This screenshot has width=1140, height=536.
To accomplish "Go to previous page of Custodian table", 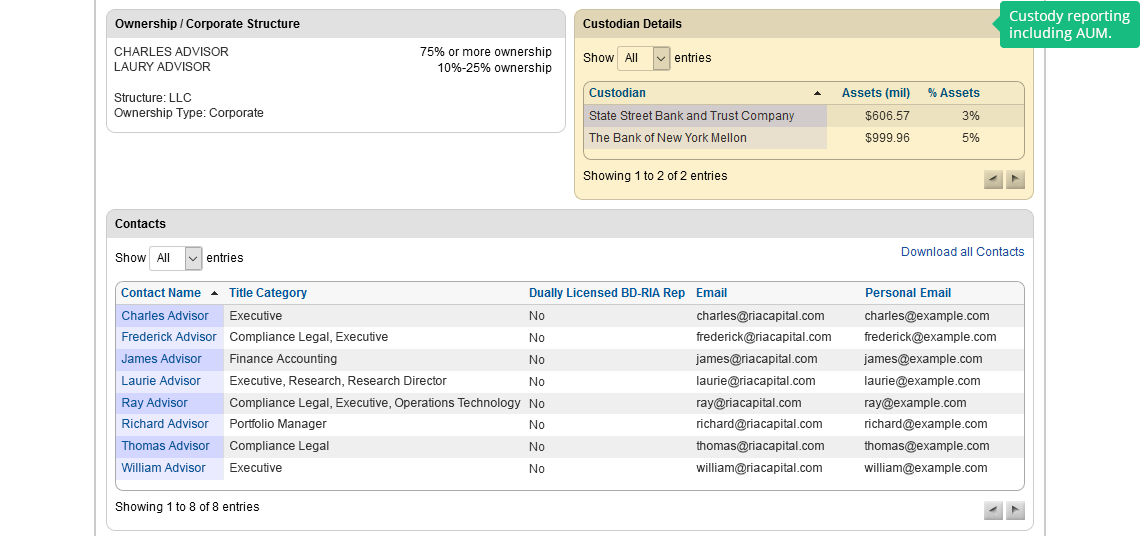I will point(993,179).
